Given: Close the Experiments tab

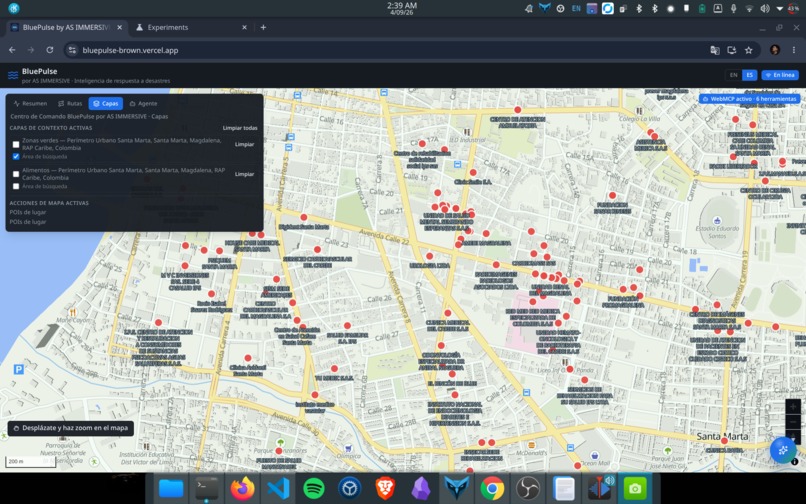Looking at the screenshot, I should (x=244, y=27).
